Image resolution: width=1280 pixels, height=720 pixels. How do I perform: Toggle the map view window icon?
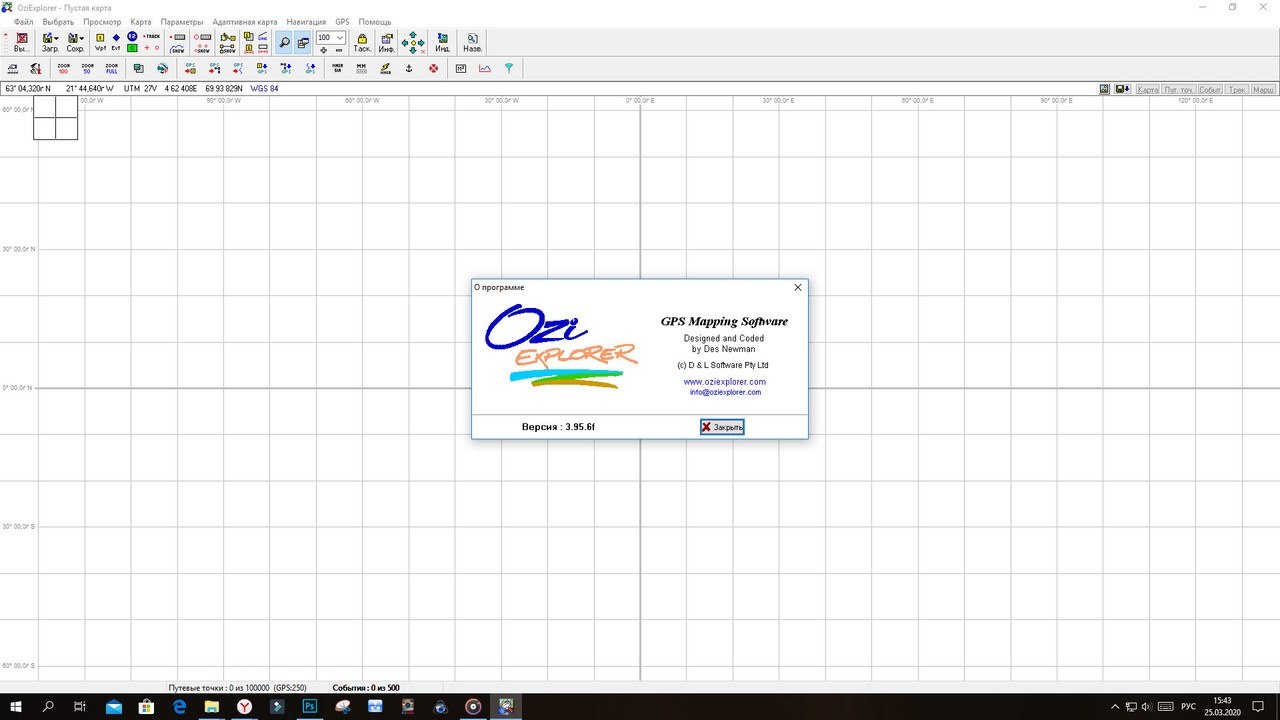[x=303, y=42]
